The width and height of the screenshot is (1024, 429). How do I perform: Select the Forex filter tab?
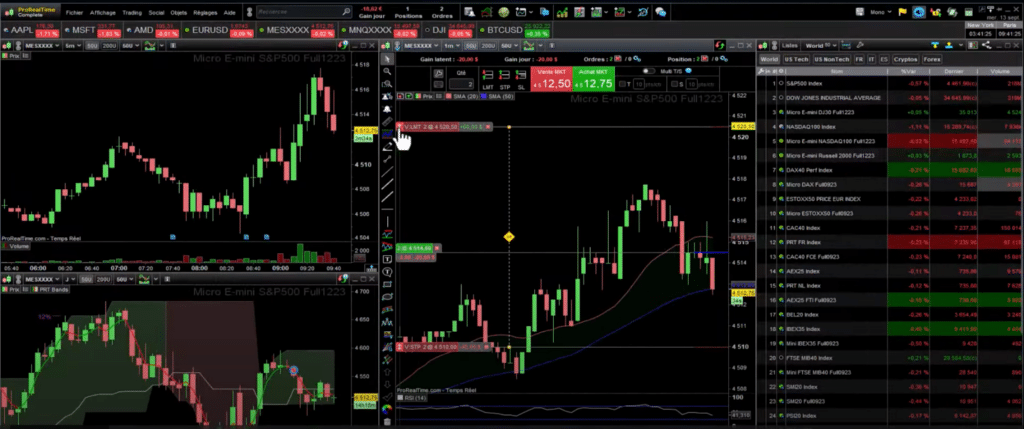point(932,59)
